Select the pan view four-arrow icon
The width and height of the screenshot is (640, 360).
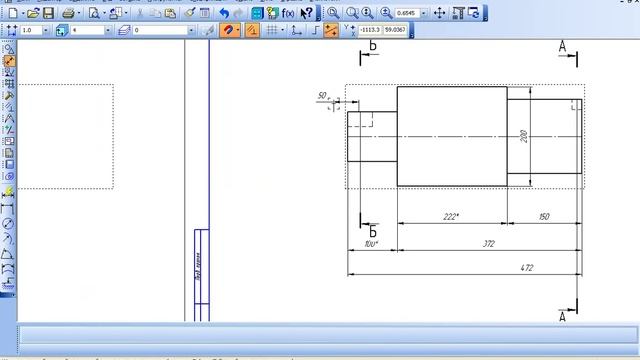point(440,13)
